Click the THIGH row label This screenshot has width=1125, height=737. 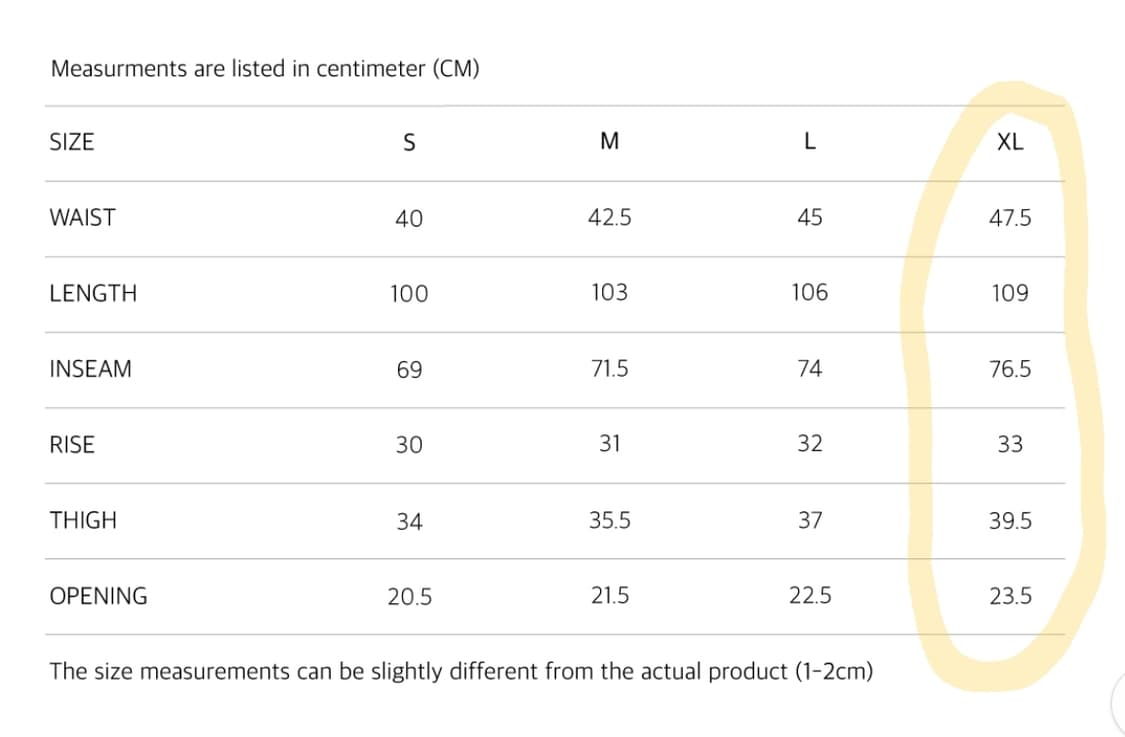coord(83,520)
